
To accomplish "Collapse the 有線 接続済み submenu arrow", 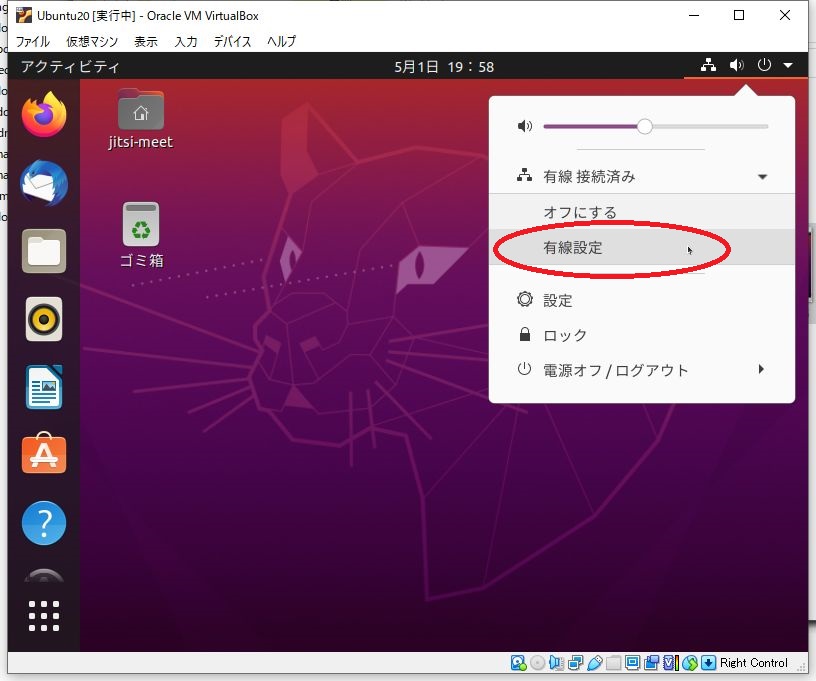I will pos(762,177).
